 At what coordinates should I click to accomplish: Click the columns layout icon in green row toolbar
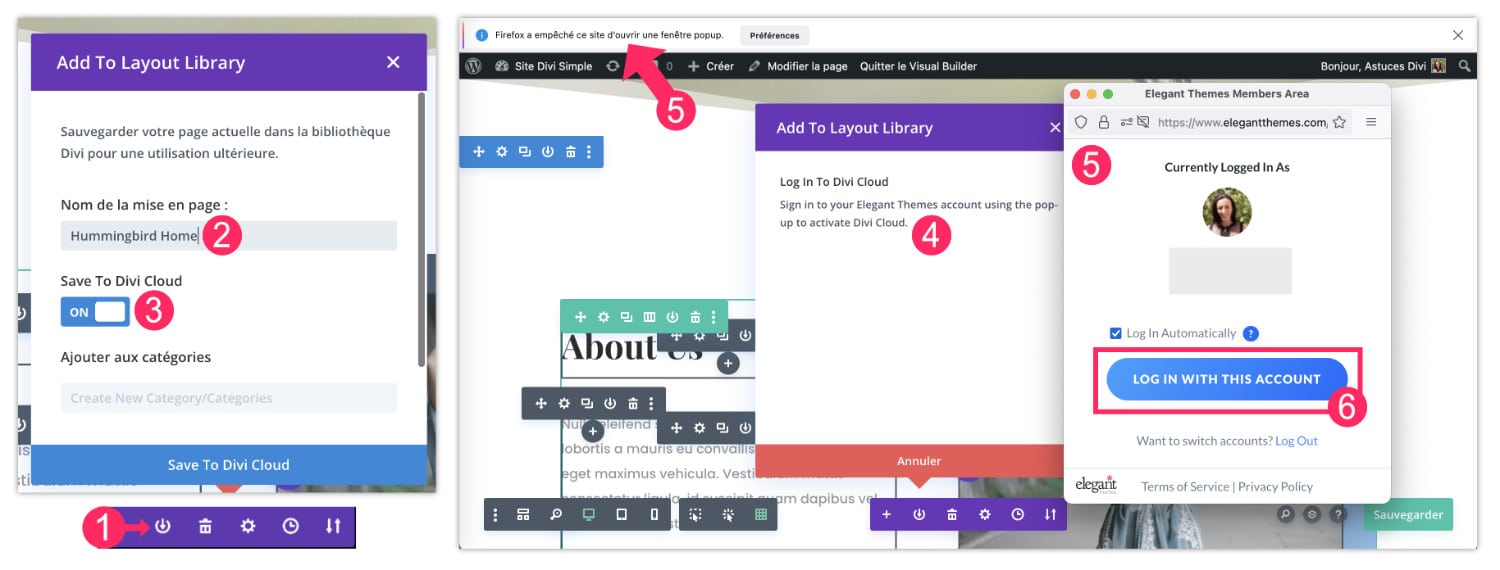(x=649, y=317)
